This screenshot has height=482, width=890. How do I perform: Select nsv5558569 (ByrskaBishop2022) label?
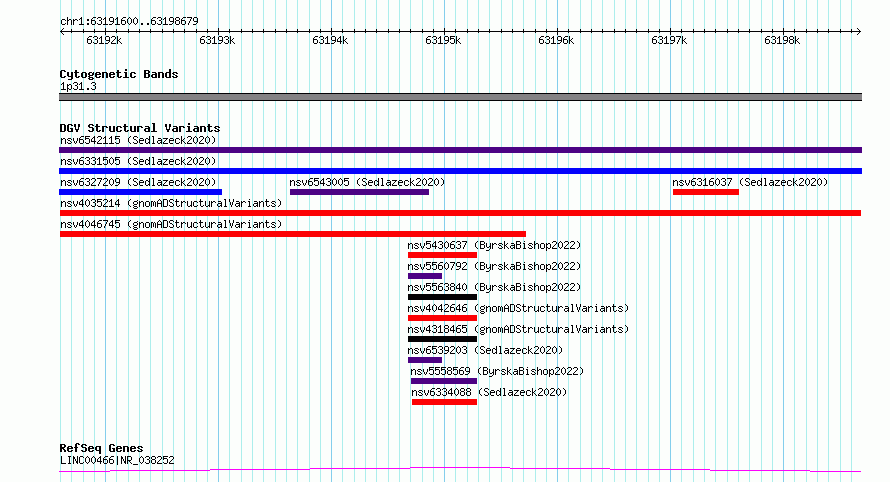point(497,371)
